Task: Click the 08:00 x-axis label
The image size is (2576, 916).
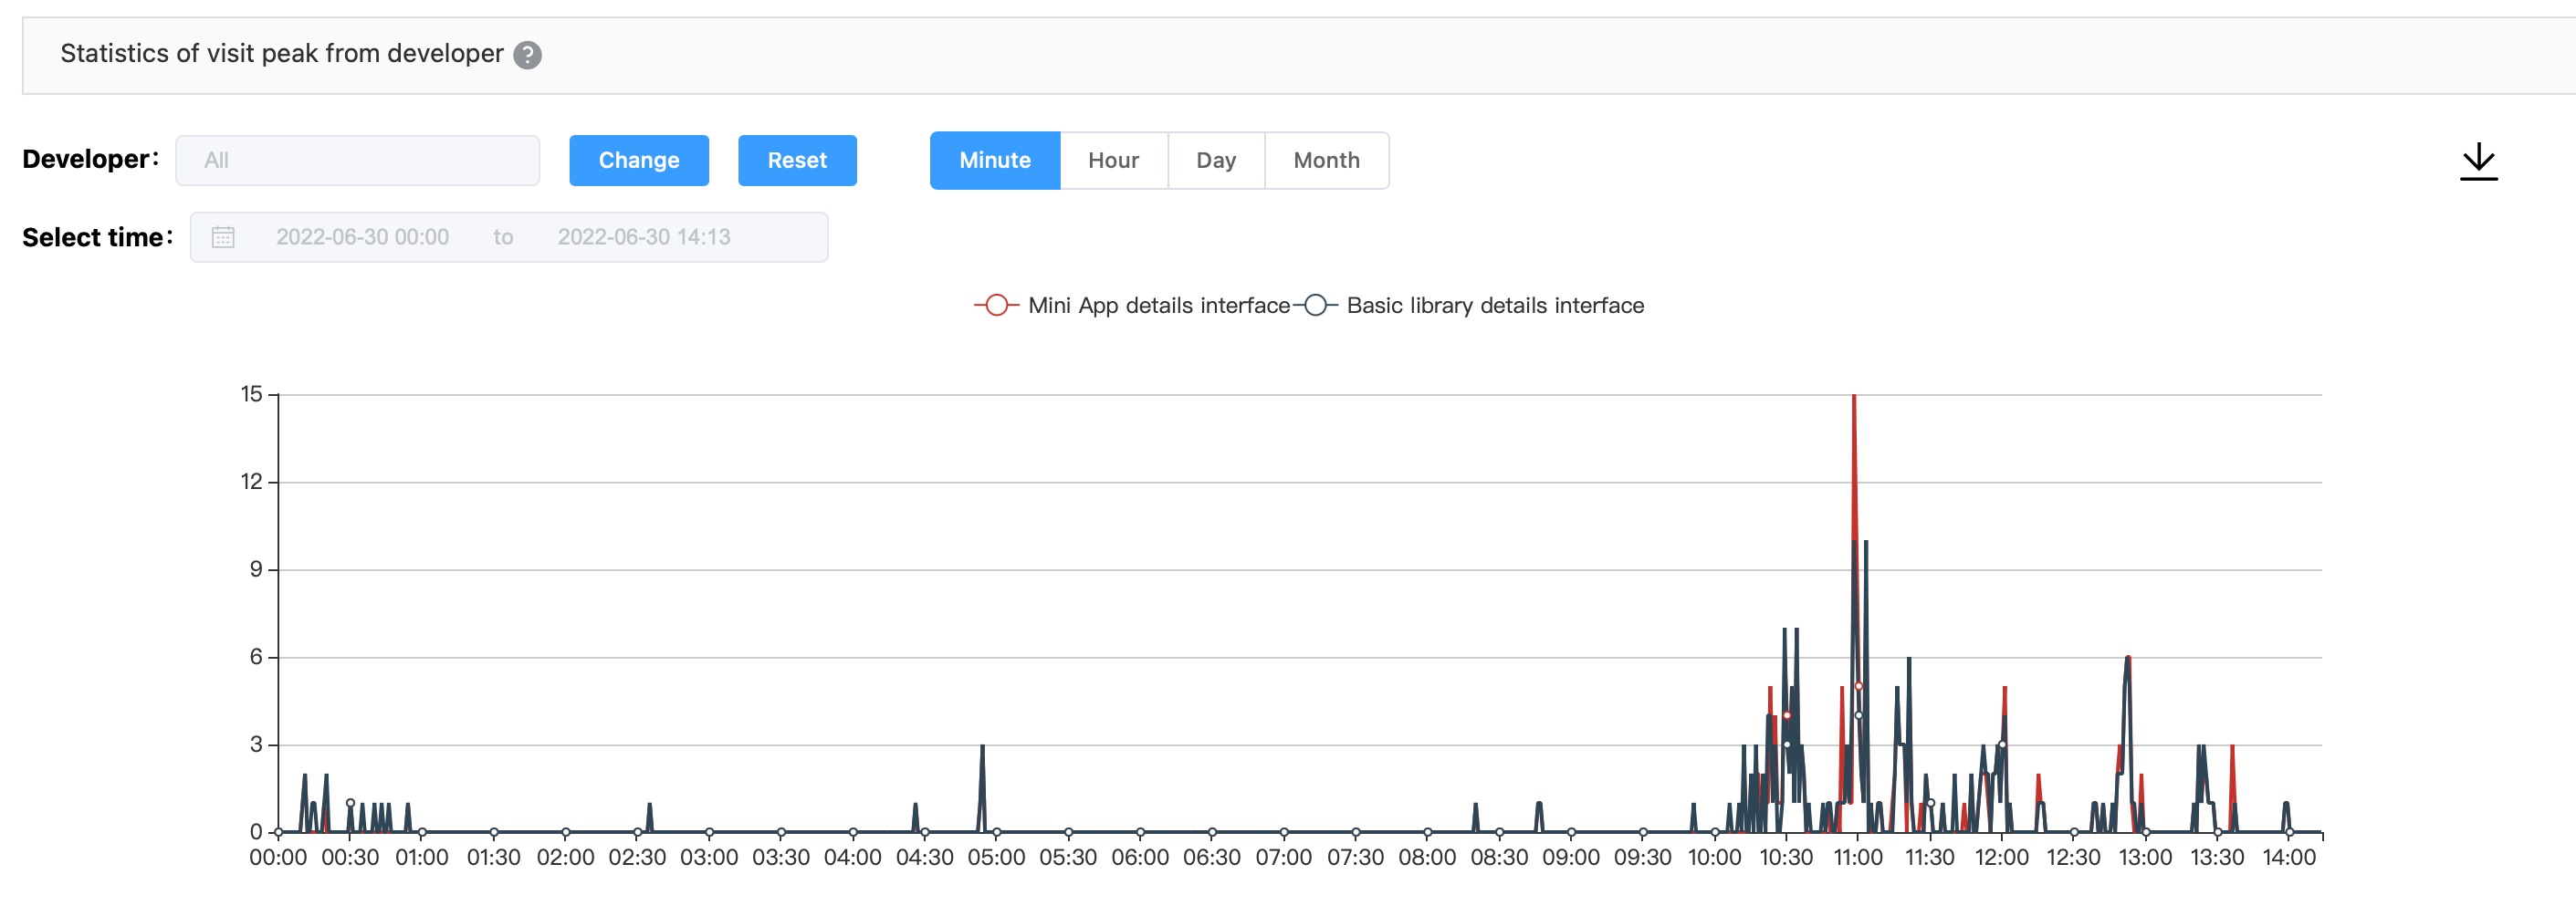Action: coord(1427,857)
